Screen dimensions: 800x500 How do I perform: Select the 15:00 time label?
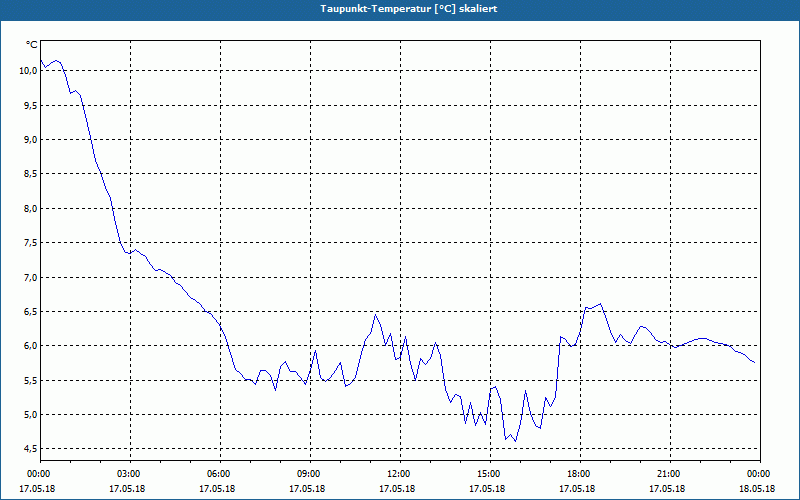coord(487,474)
